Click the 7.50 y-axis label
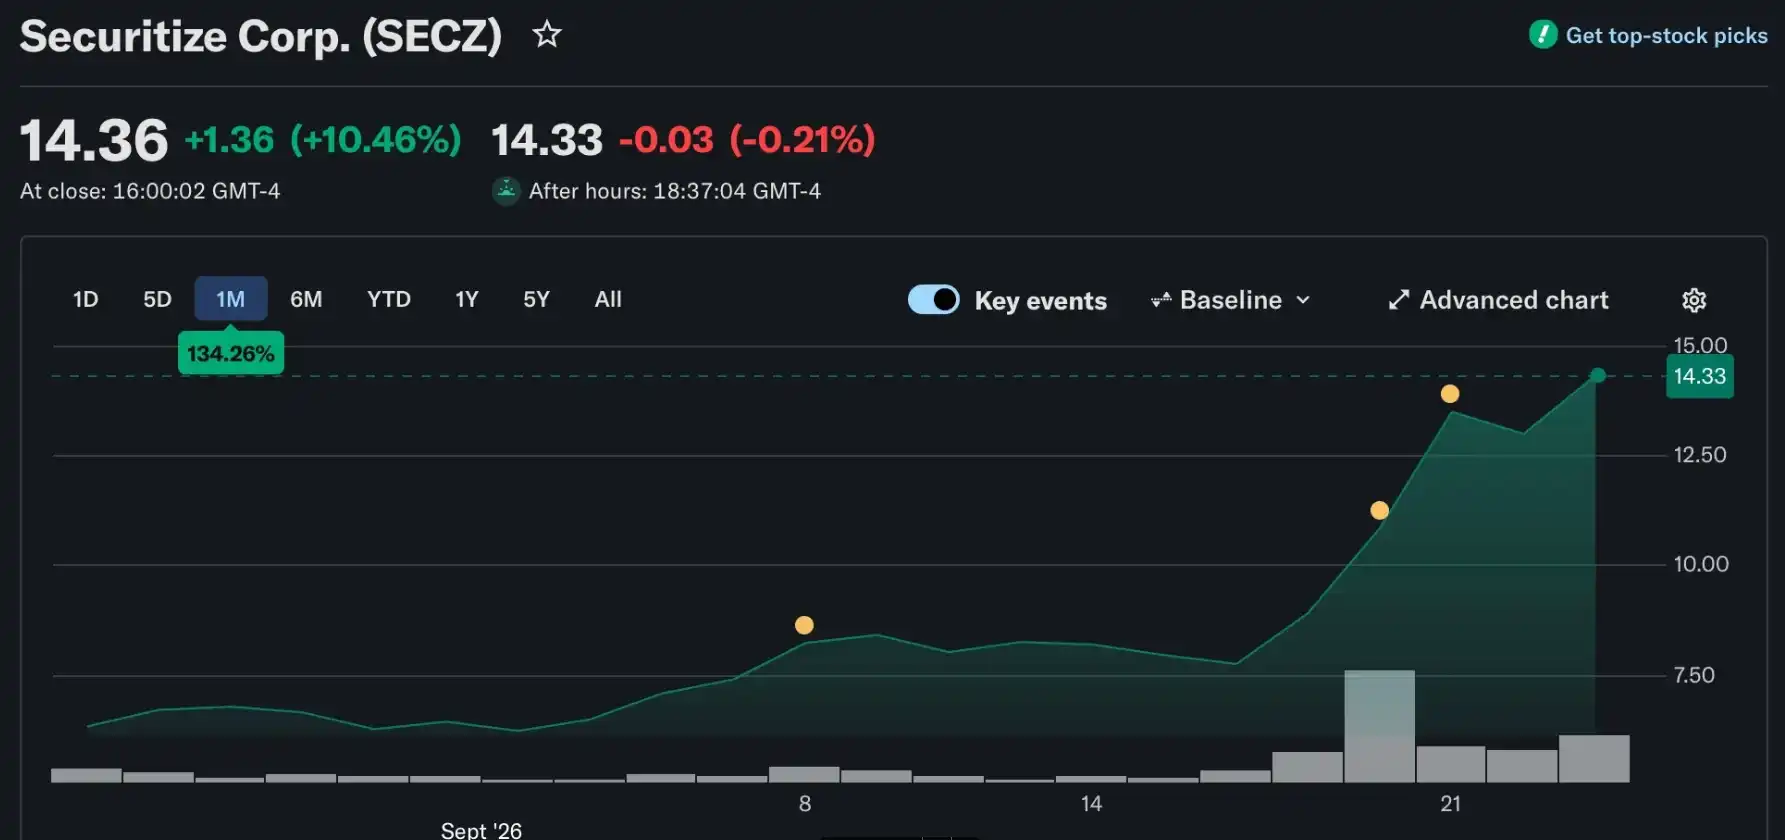The image size is (1785, 840). click(1694, 675)
